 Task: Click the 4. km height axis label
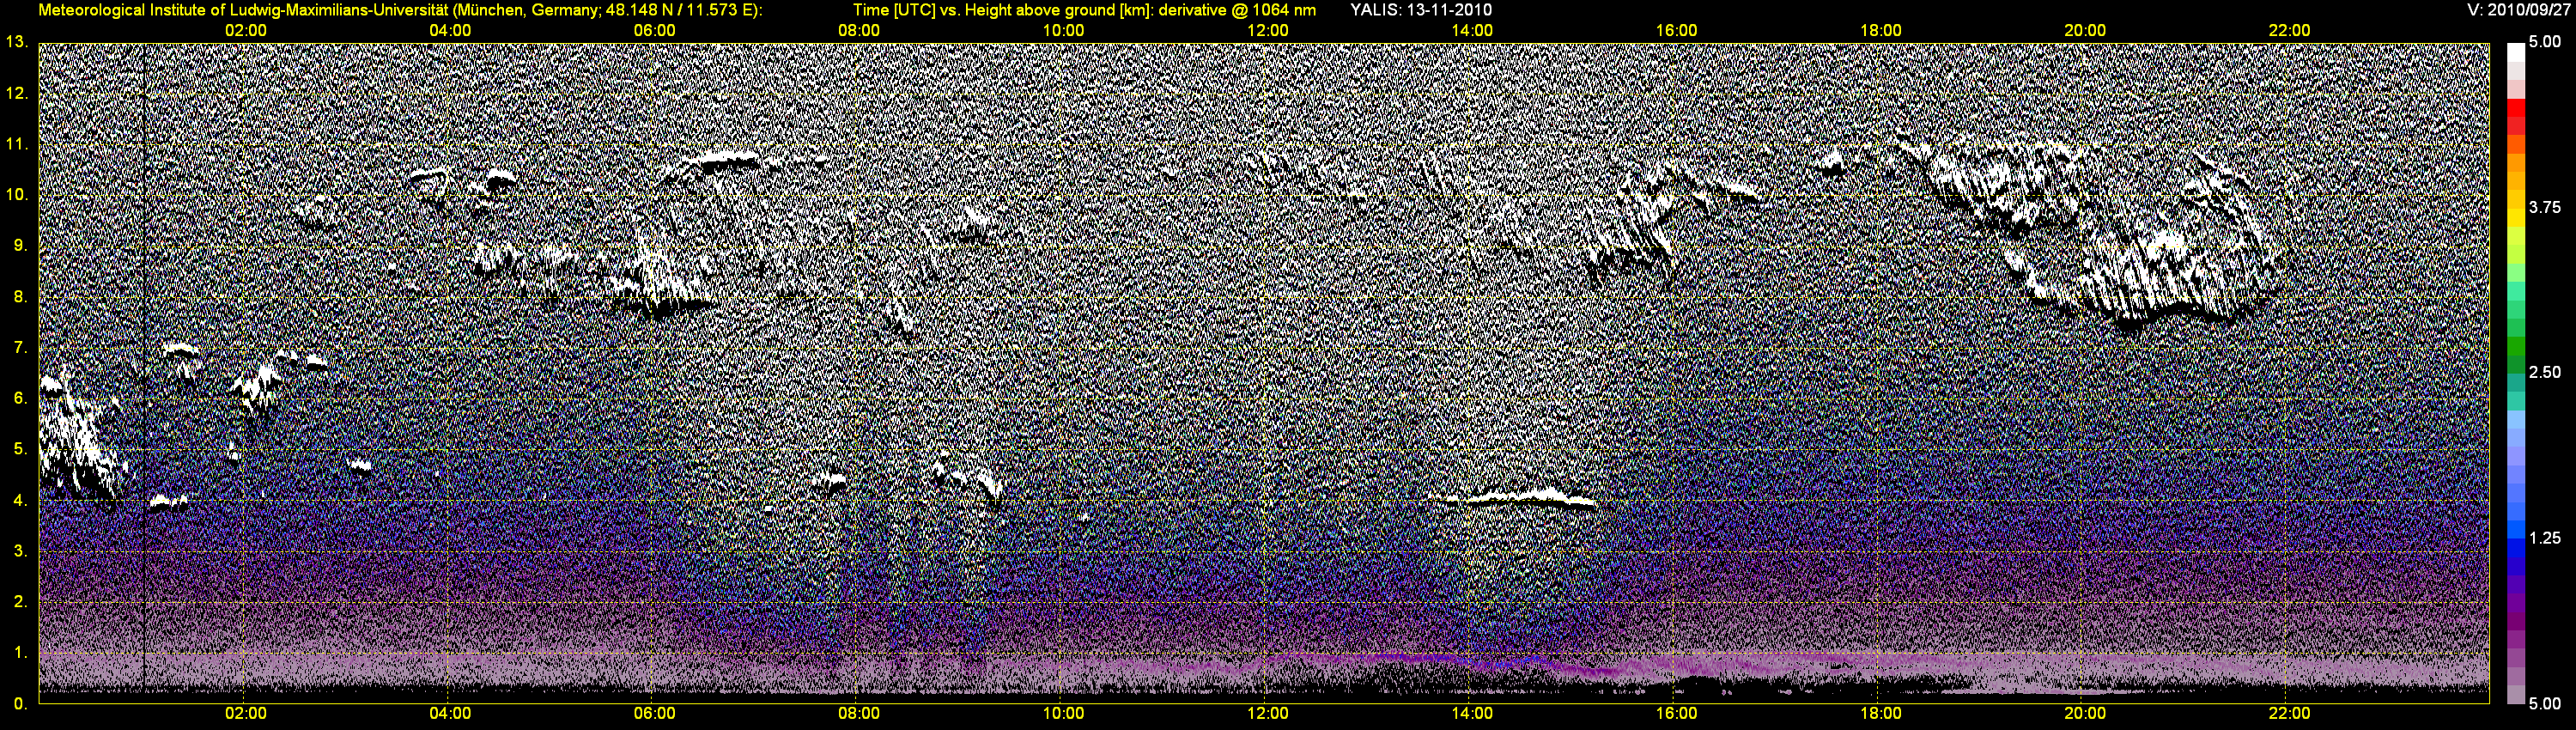(20, 500)
